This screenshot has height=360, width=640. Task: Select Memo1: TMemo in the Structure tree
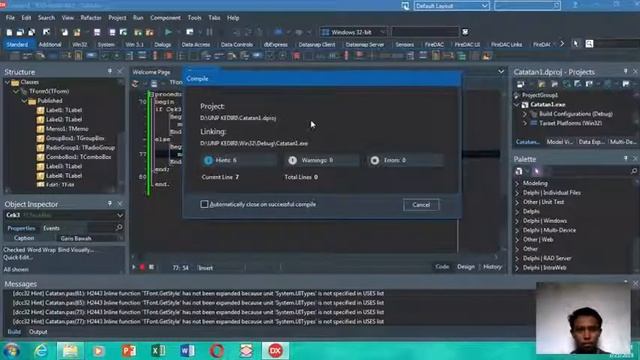tap(67, 129)
